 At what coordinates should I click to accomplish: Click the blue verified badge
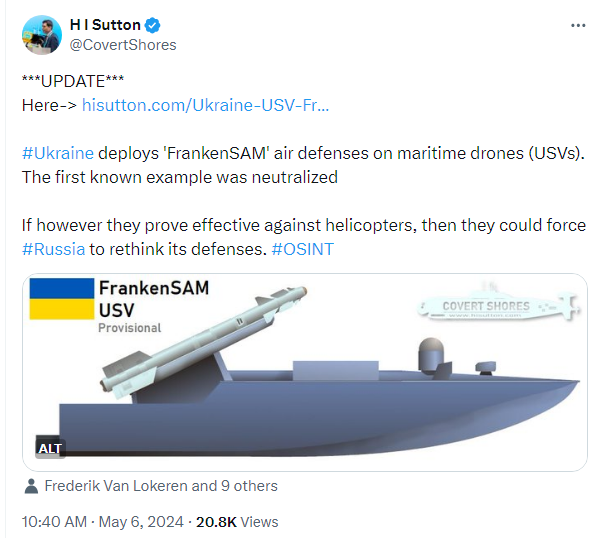click(x=153, y=25)
